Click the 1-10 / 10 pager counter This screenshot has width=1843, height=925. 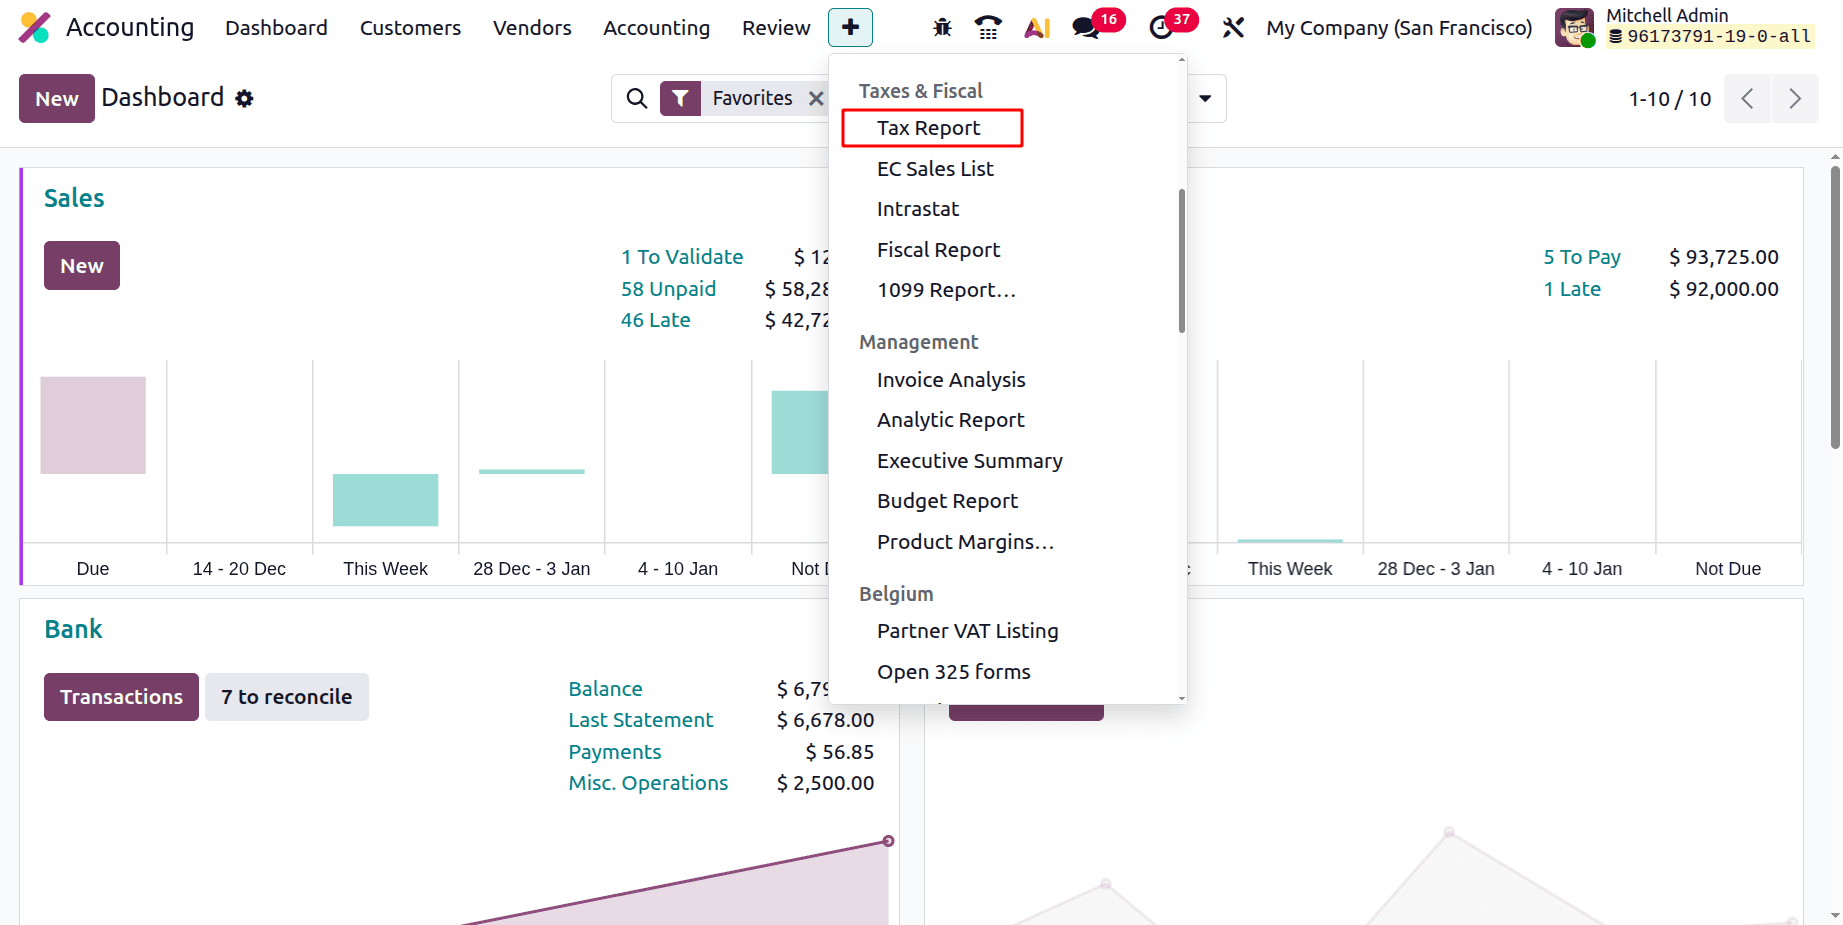pos(1670,99)
